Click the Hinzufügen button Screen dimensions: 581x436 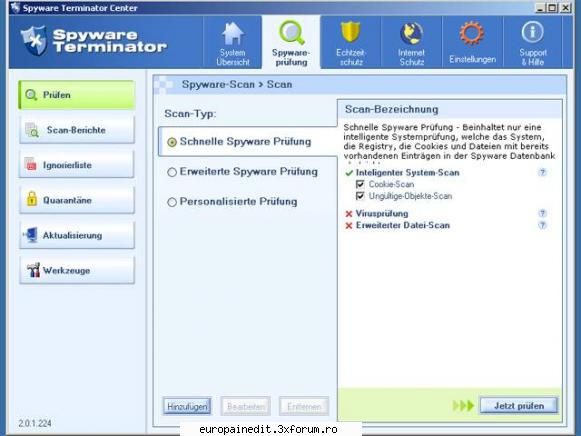pos(187,406)
